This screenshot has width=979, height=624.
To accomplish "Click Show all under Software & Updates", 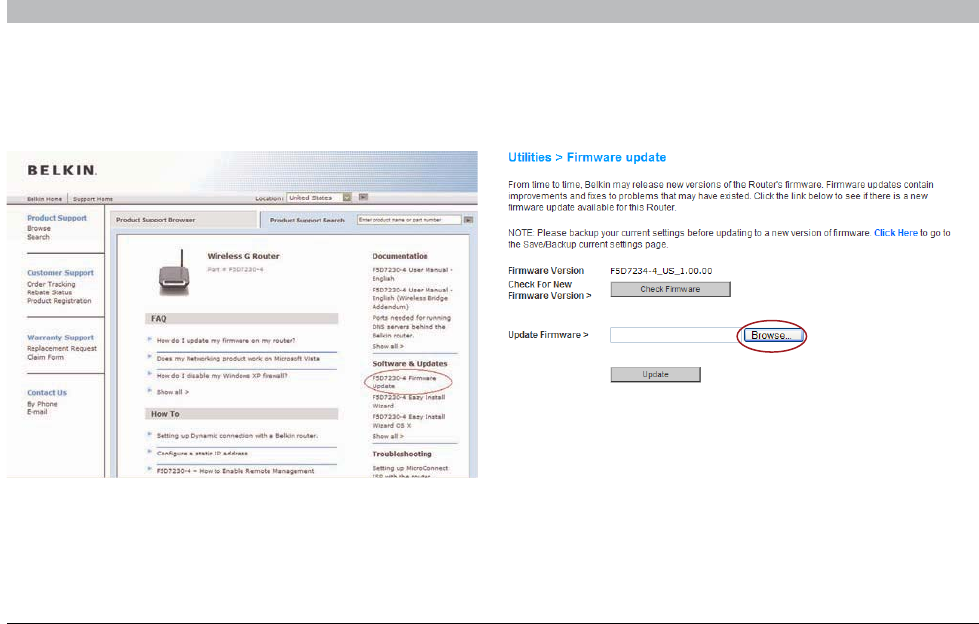I will (x=388, y=436).
